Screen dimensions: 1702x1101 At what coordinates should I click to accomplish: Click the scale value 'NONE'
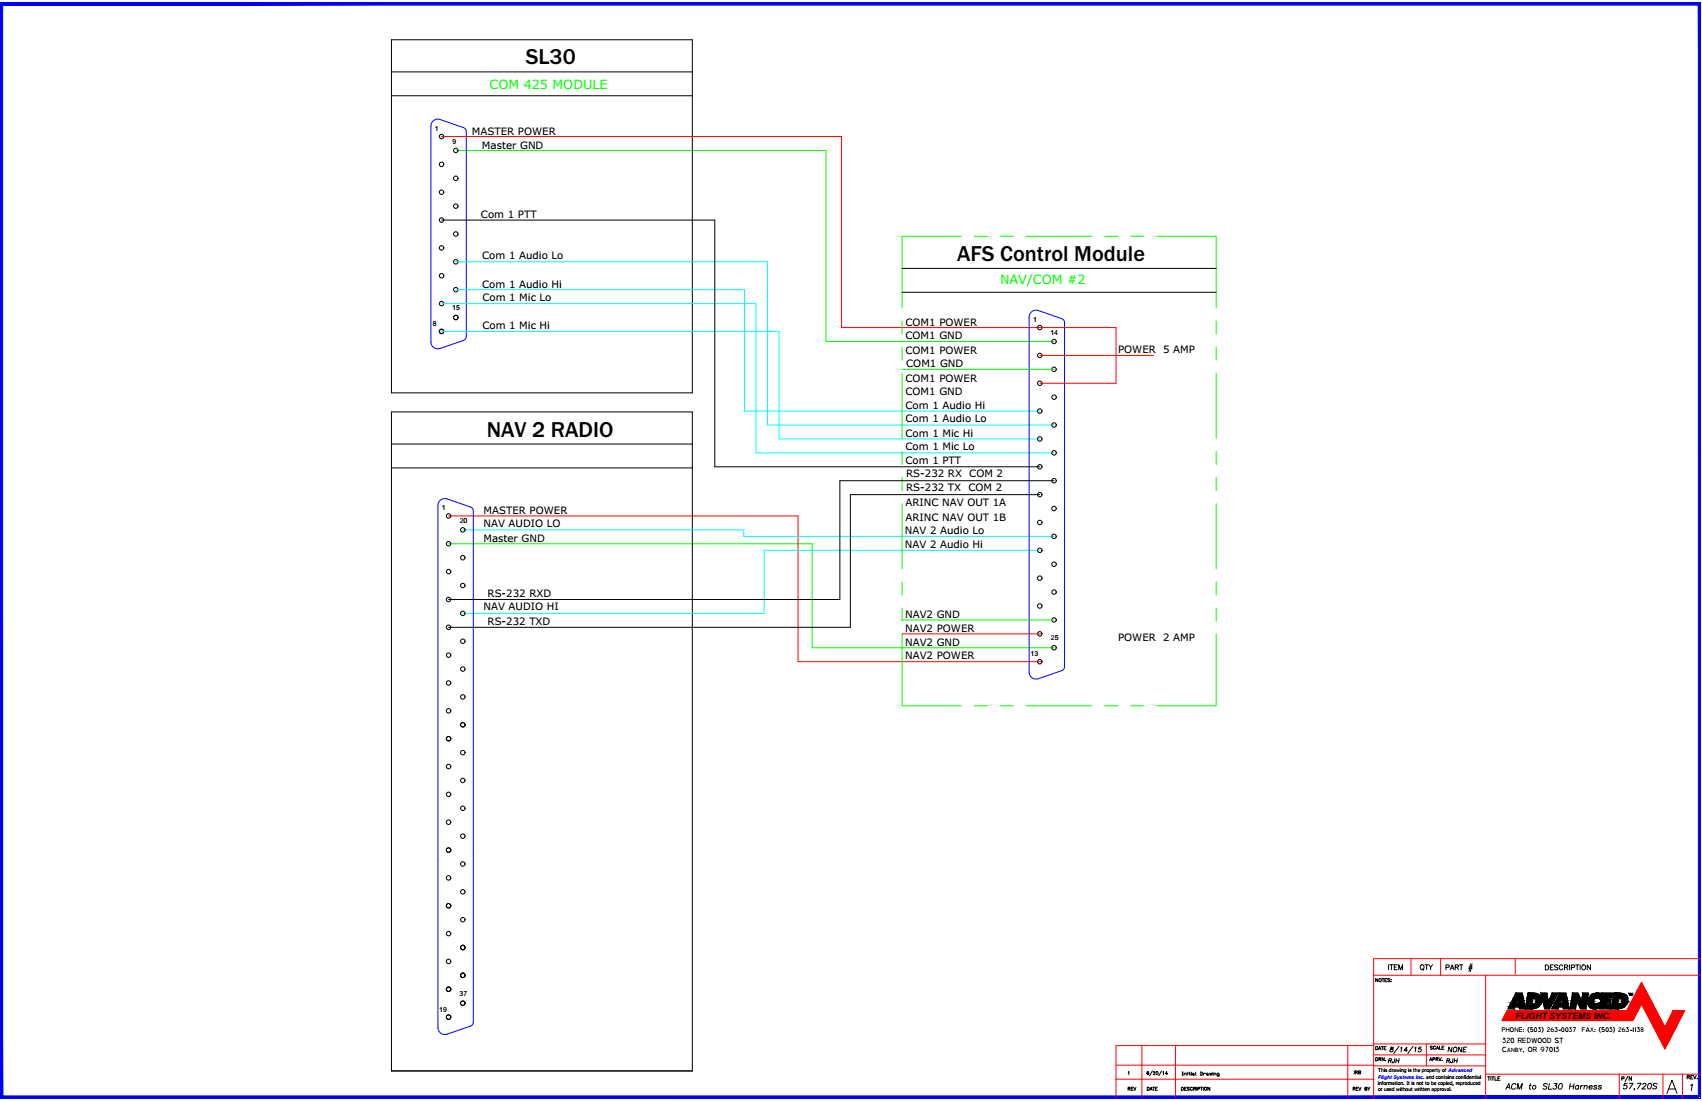point(1456,1050)
